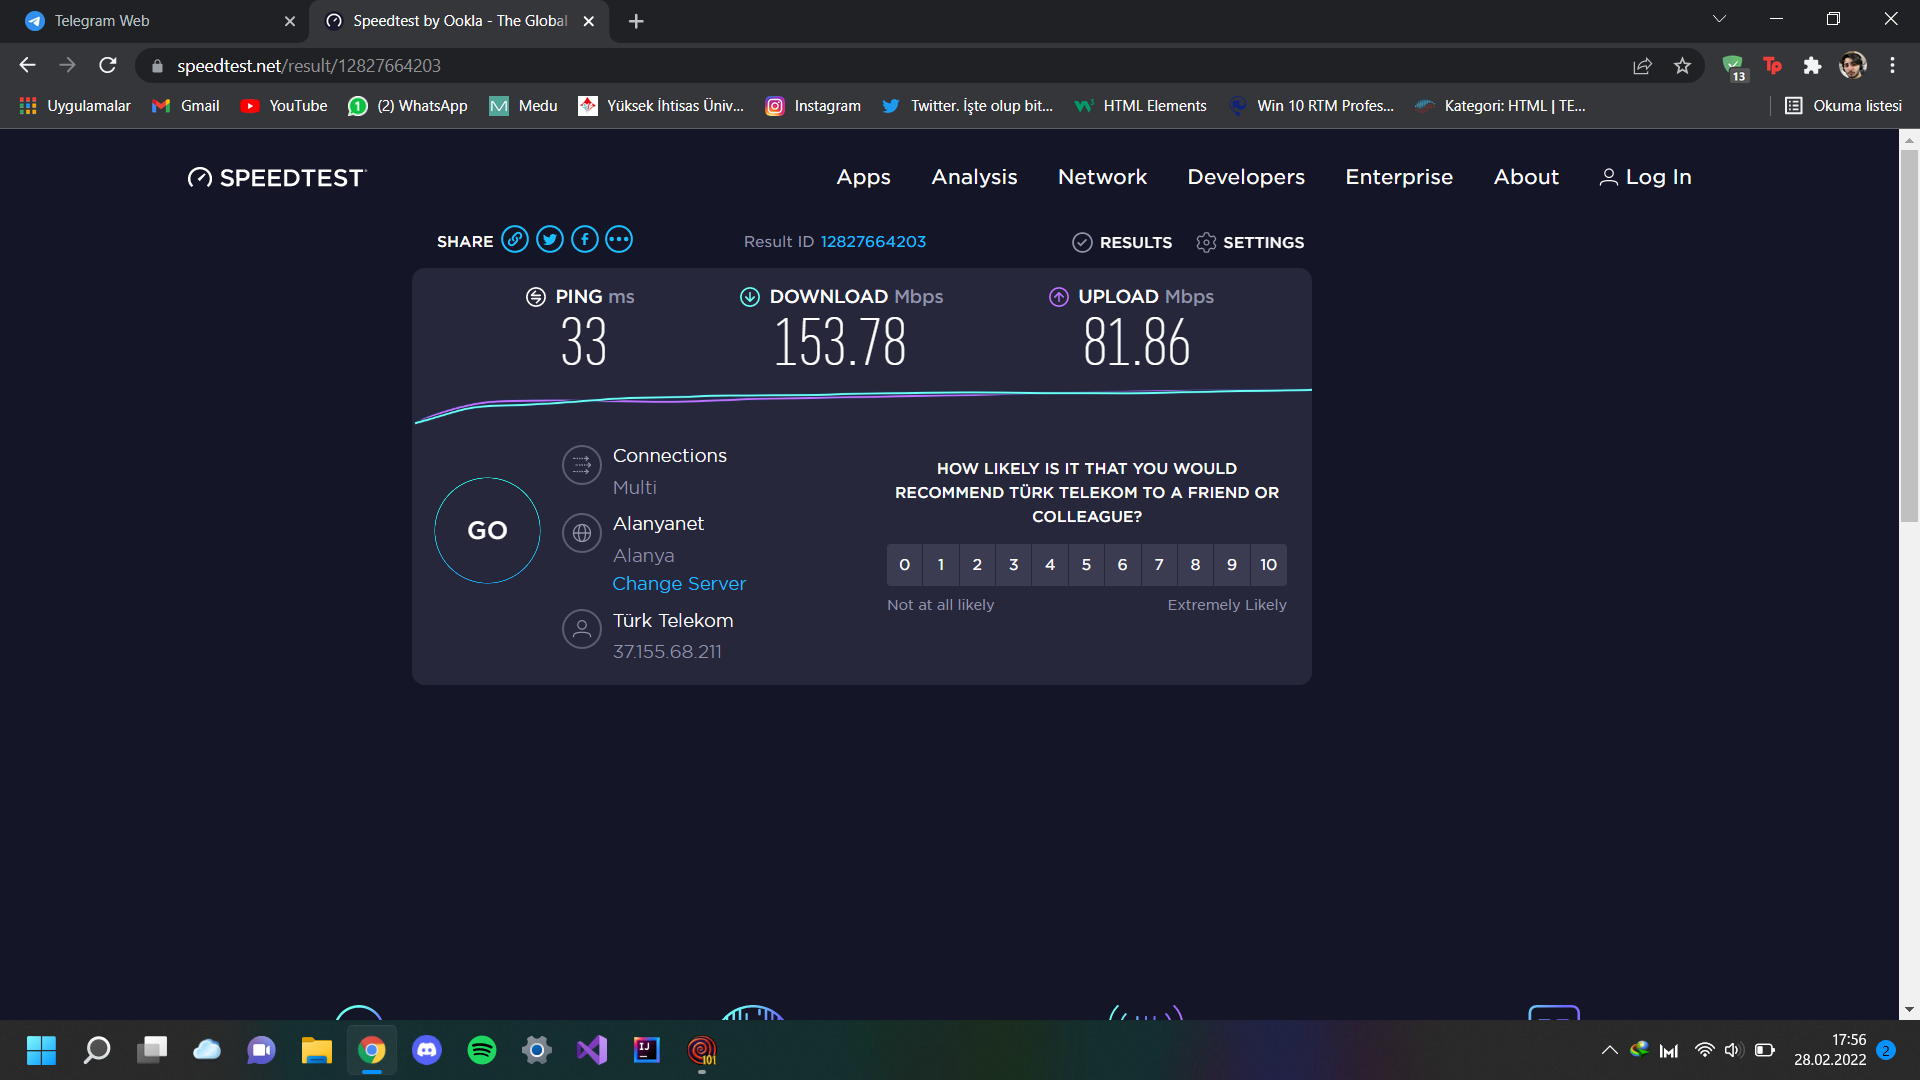
Task: Open more share options ellipsis icon
Action: pos(619,240)
